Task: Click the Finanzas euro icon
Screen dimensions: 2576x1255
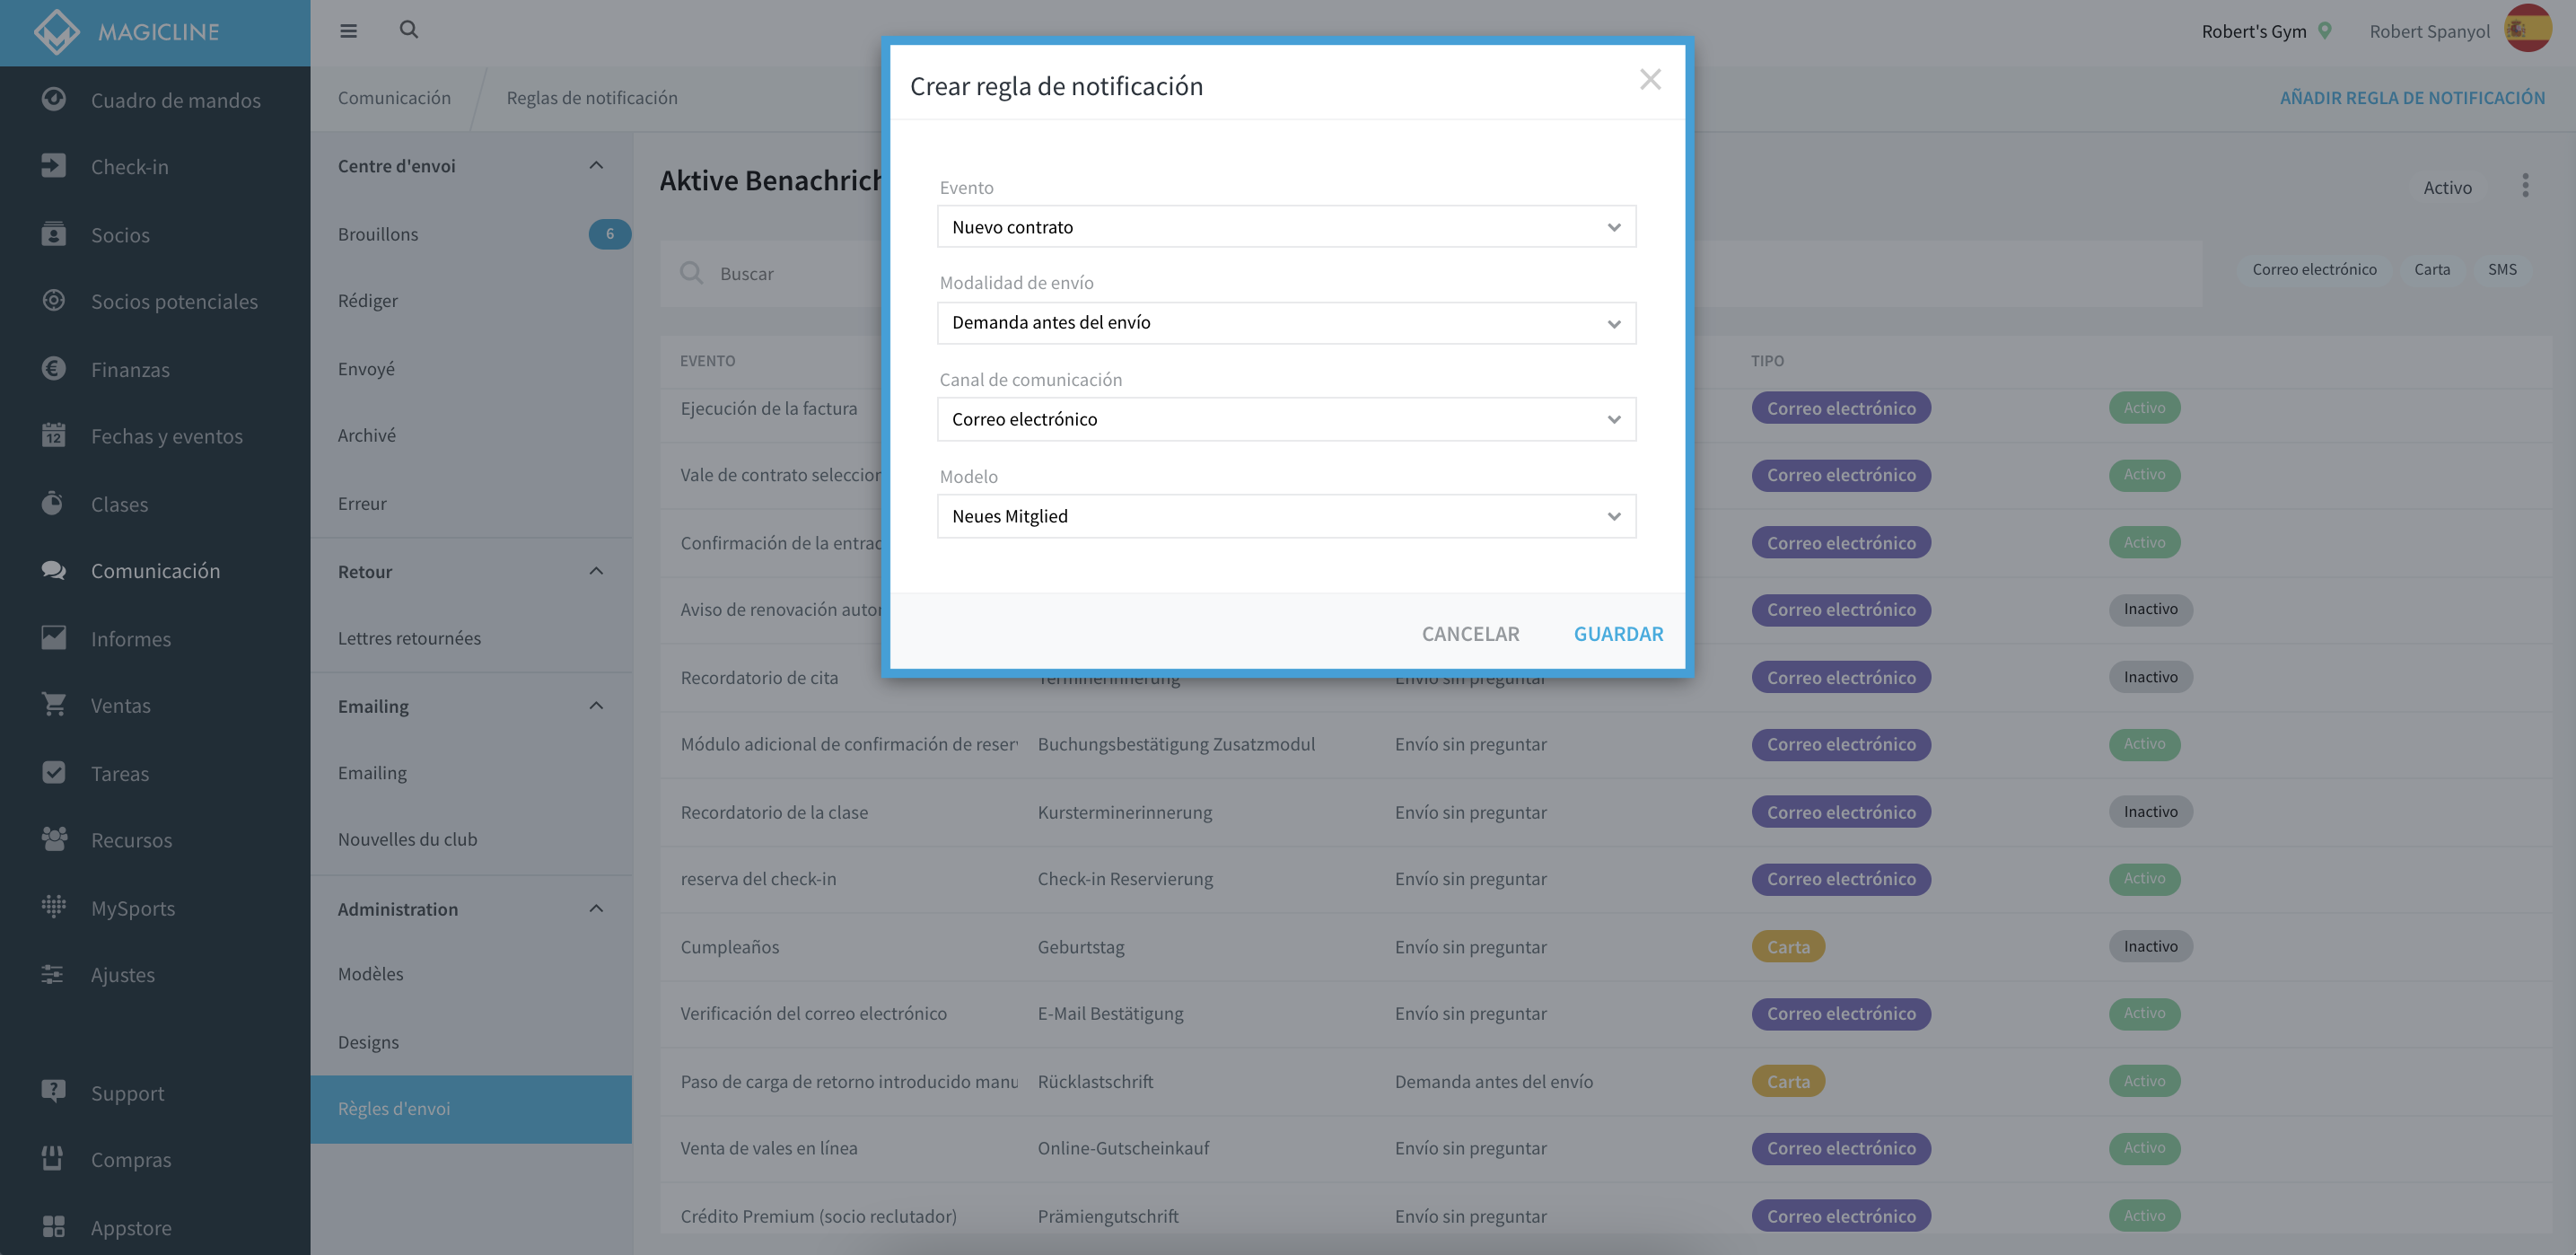Action: pos(53,369)
